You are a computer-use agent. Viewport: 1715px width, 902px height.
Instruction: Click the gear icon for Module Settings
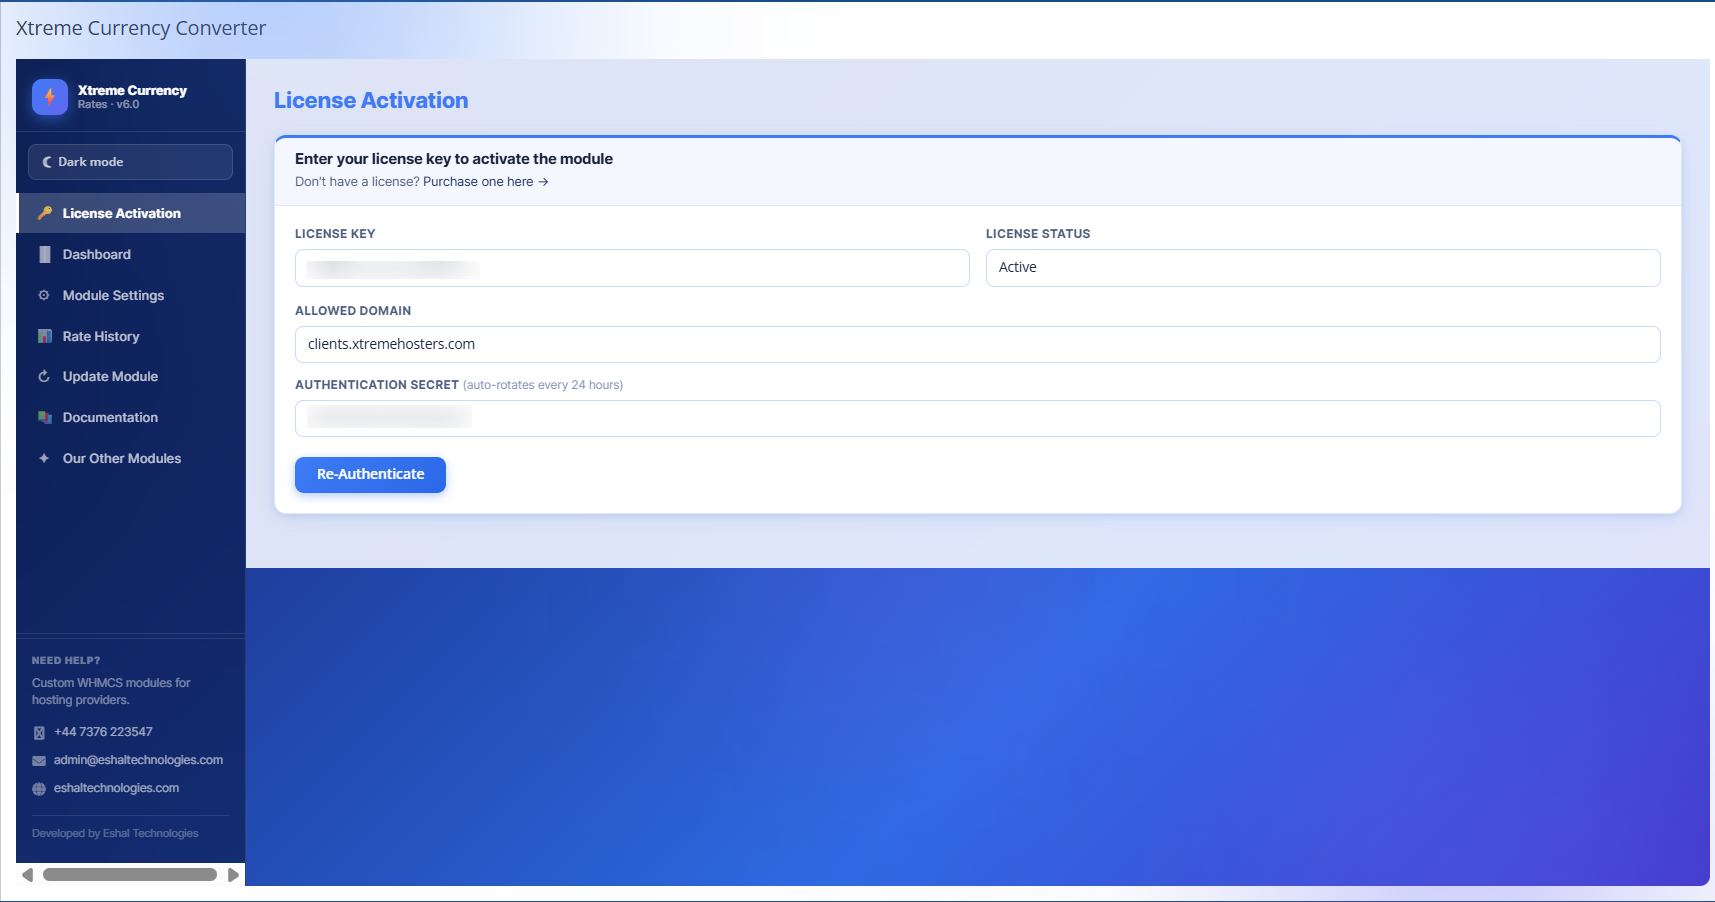pyautogui.click(x=44, y=296)
